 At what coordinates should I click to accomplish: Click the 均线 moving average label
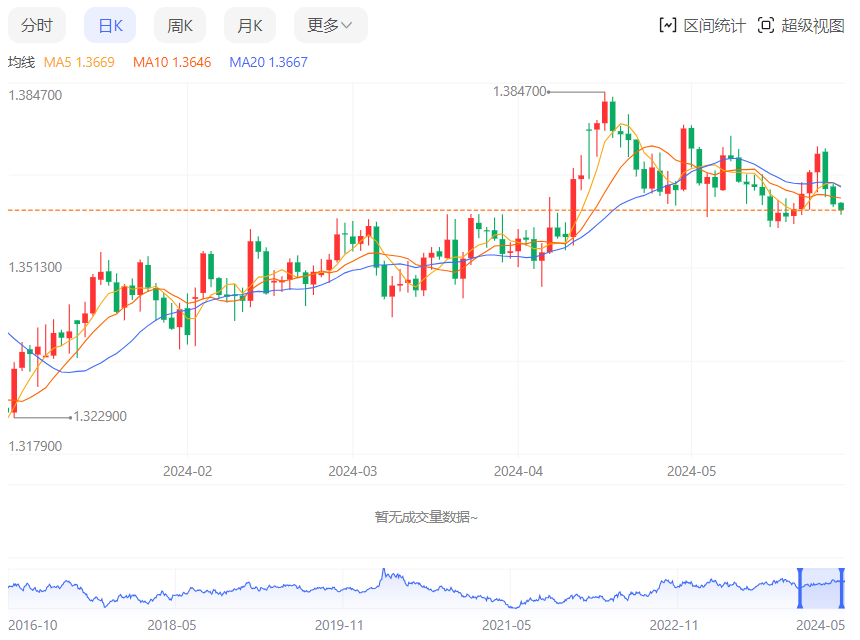21,62
